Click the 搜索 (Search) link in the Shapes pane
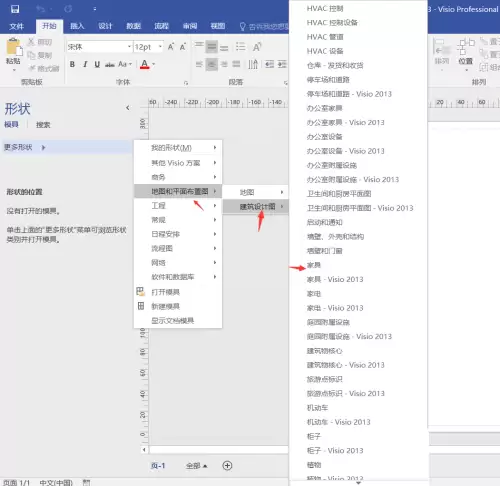 click(43, 125)
